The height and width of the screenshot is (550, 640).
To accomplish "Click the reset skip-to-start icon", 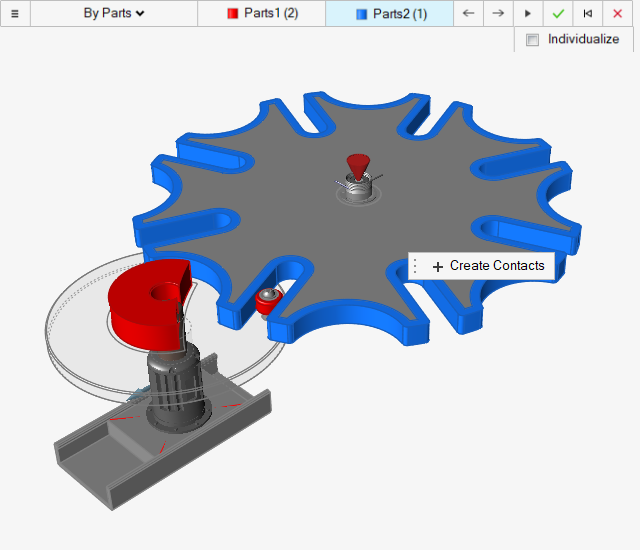I will coord(588,13).
